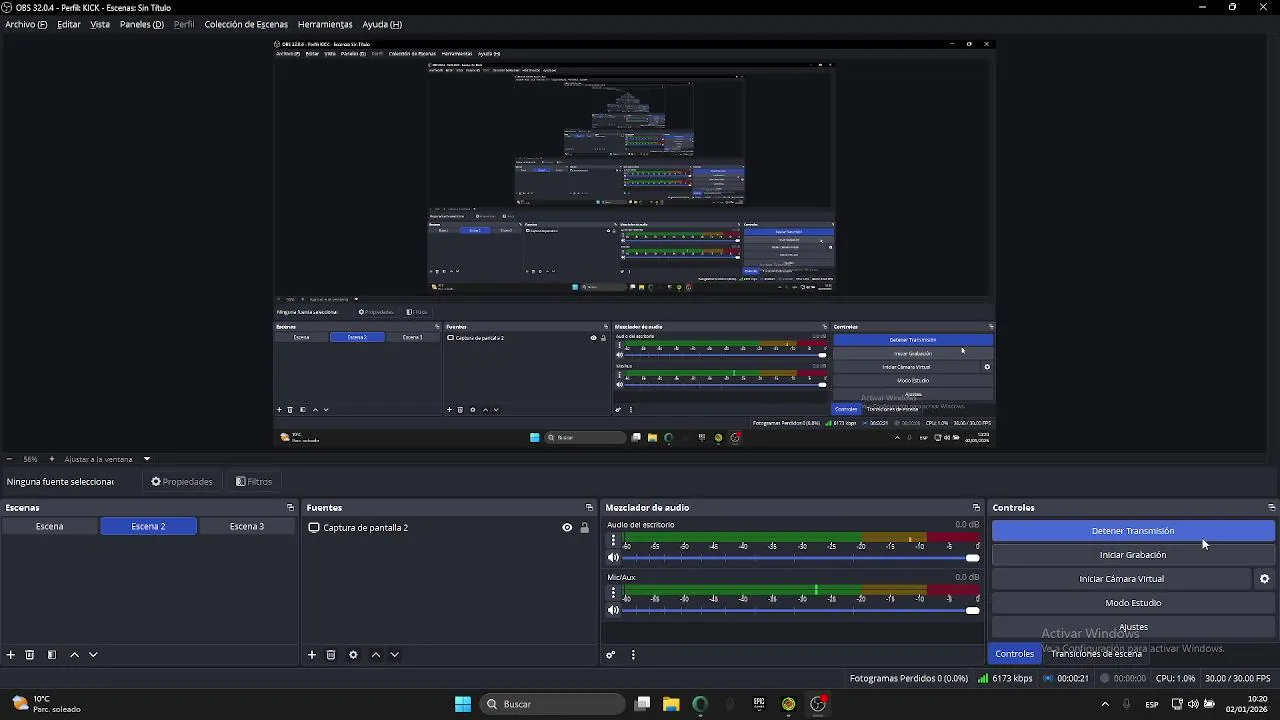Click OBS Studio icon in taskbar
This screenshot has height=720, width=1280.
[x=818, y=704]
